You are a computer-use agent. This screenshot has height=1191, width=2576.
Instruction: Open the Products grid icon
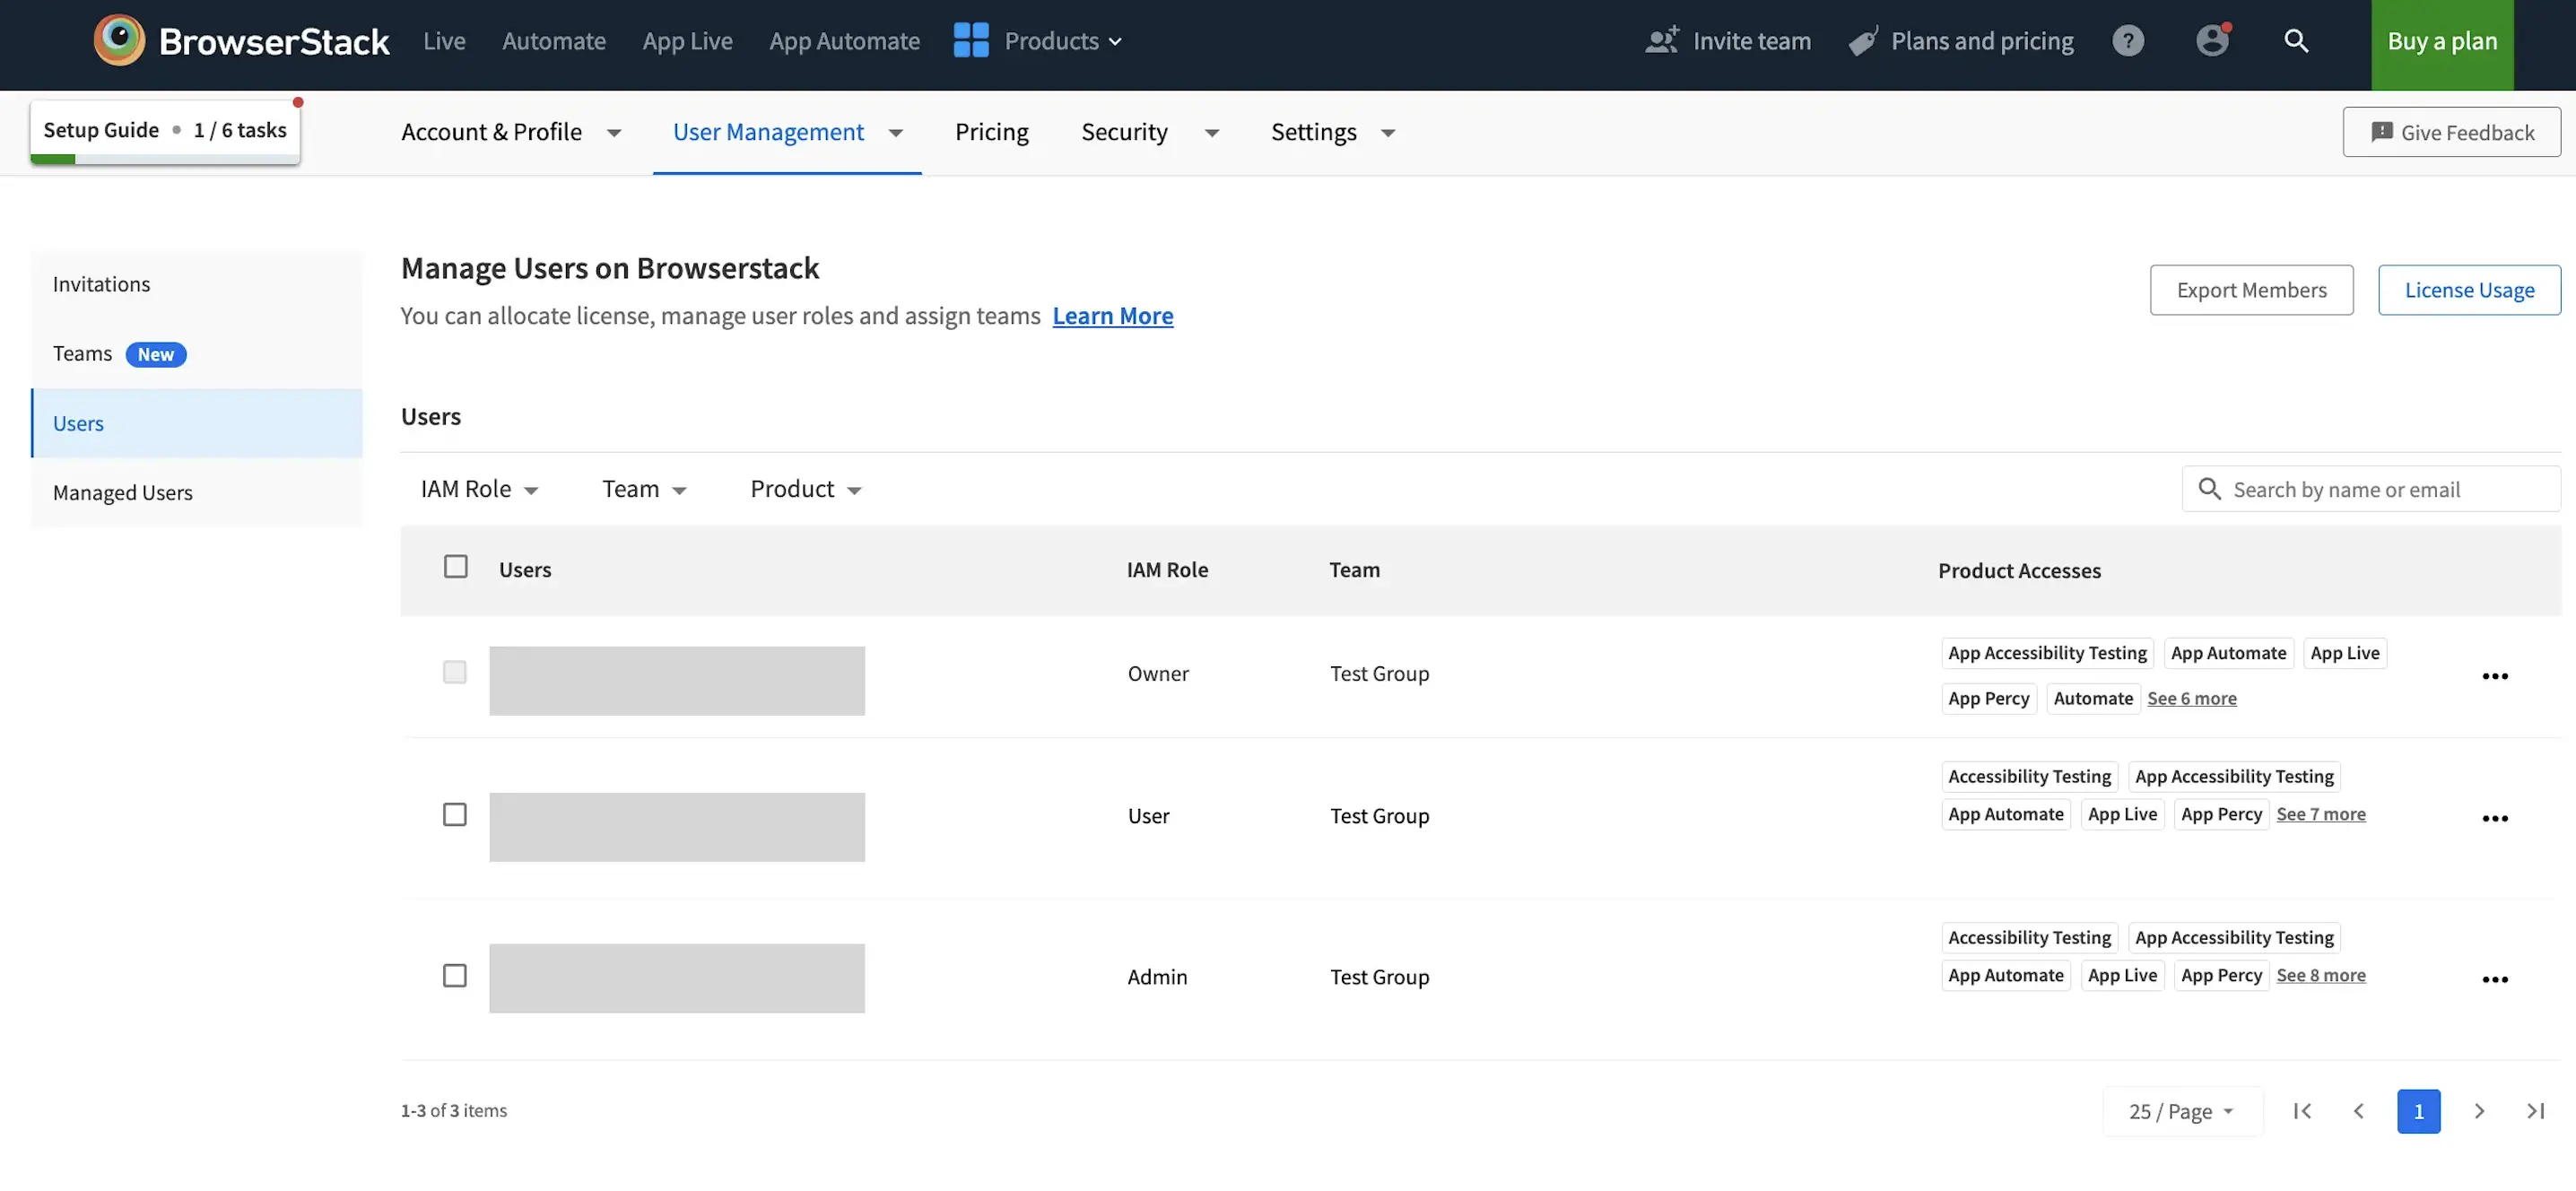pos(970,40)
